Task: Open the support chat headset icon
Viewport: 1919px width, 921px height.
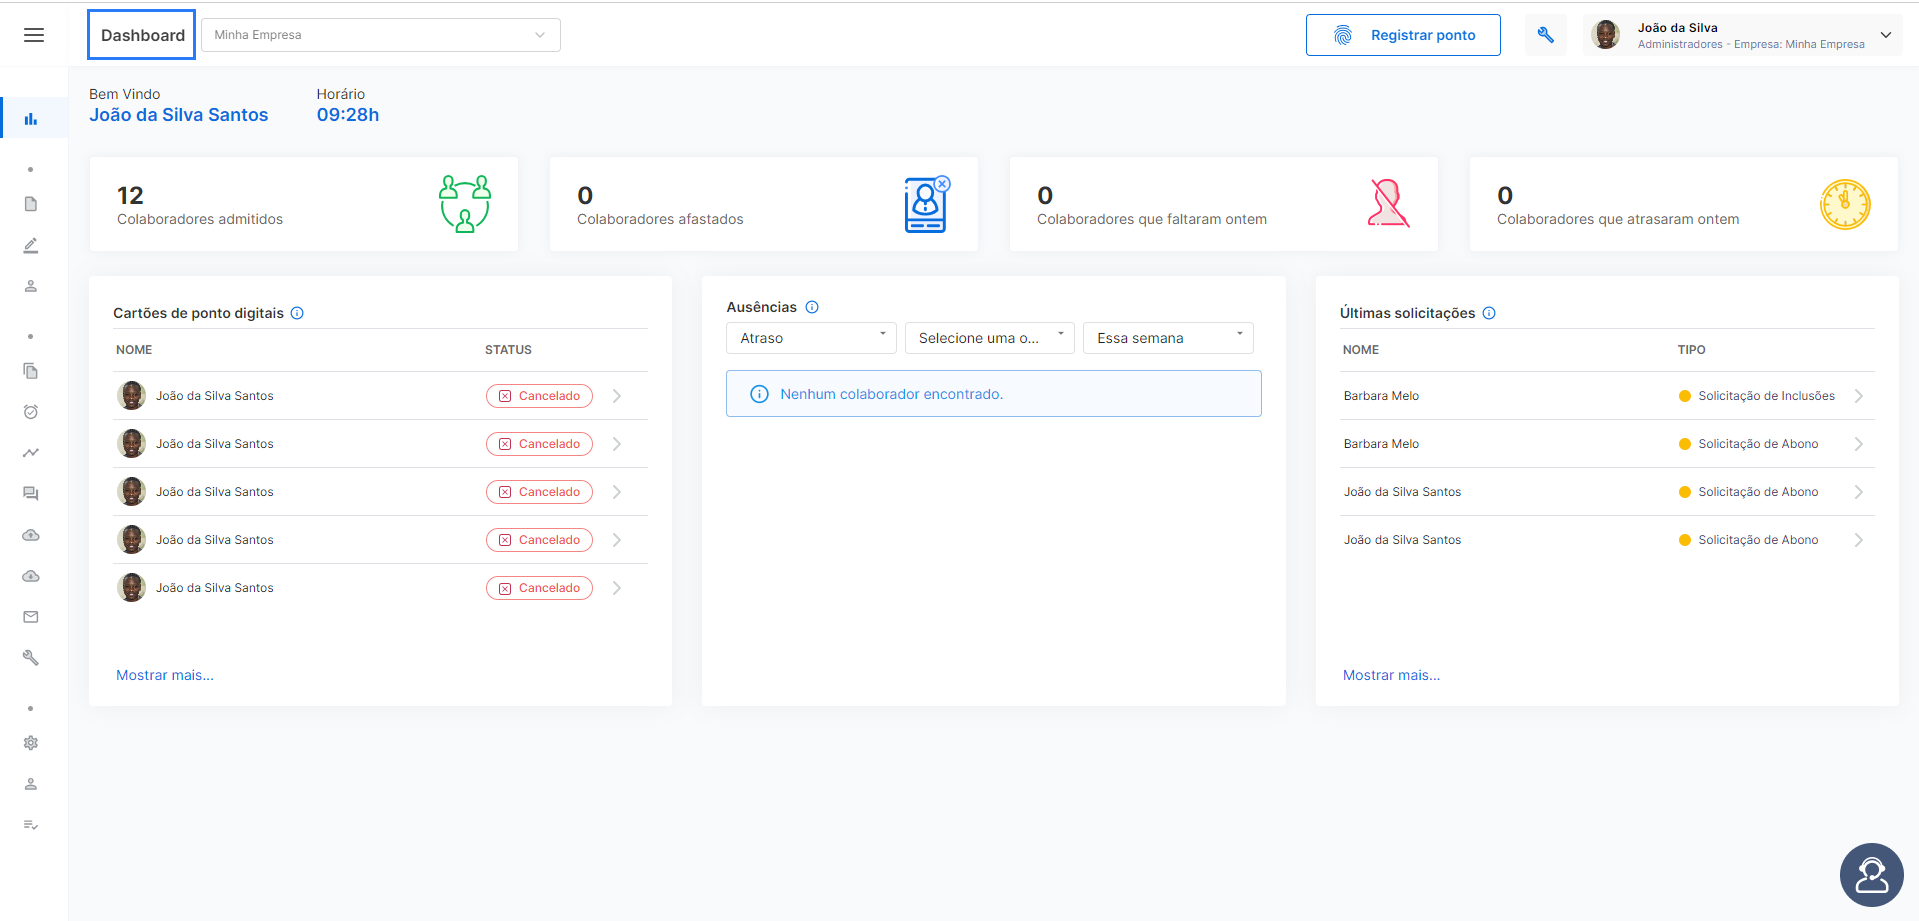Action: (x=1871, y=875)
